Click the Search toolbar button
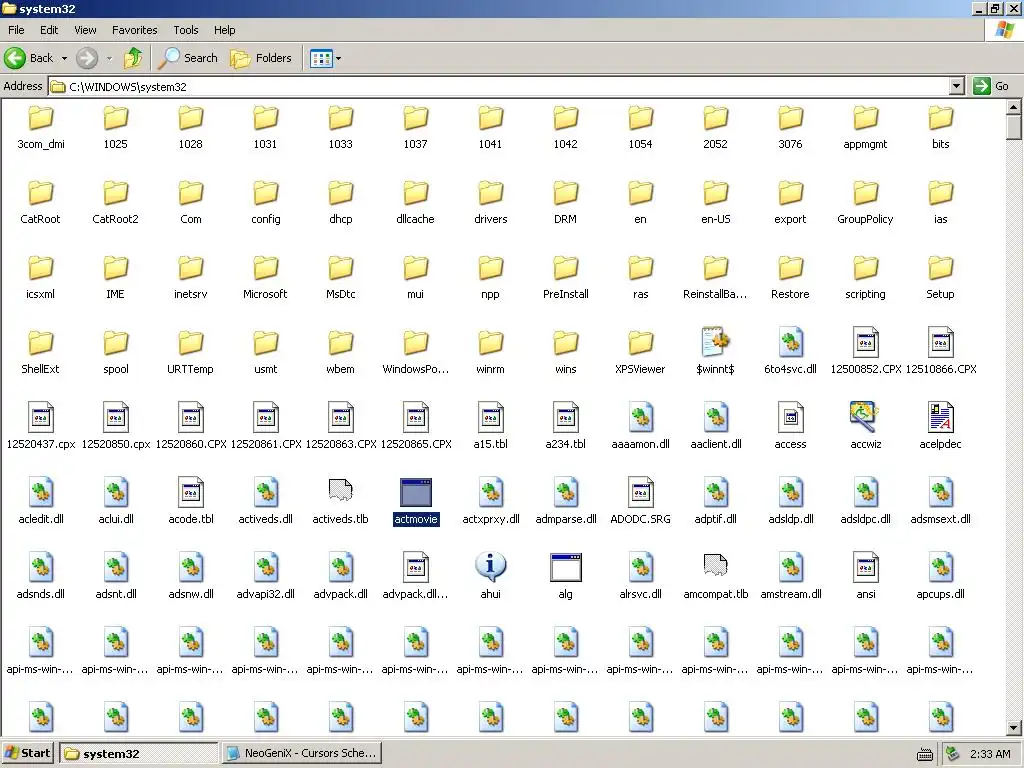The height and width of the screenshot is (768, 1024). (x=188, y=58)
